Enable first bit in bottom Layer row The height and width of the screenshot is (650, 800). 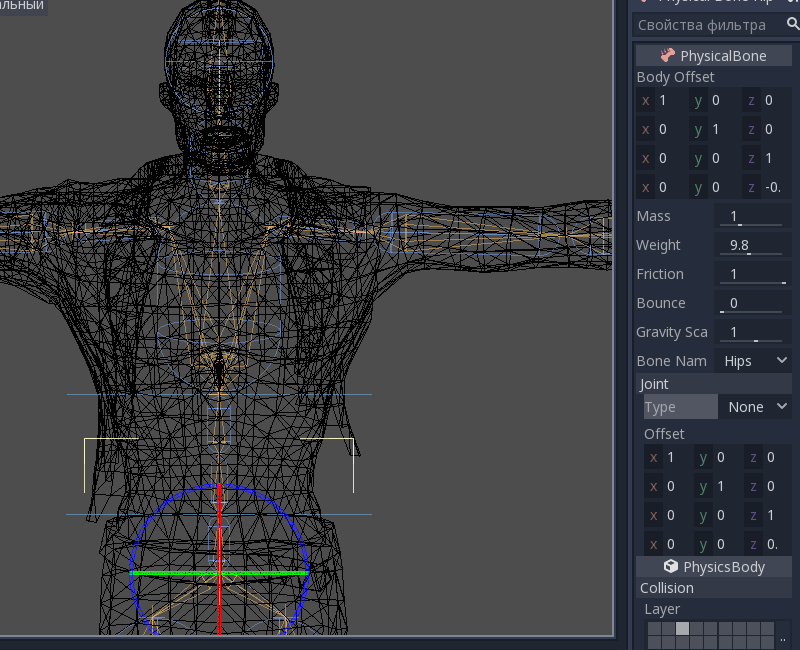click(654, 642)
